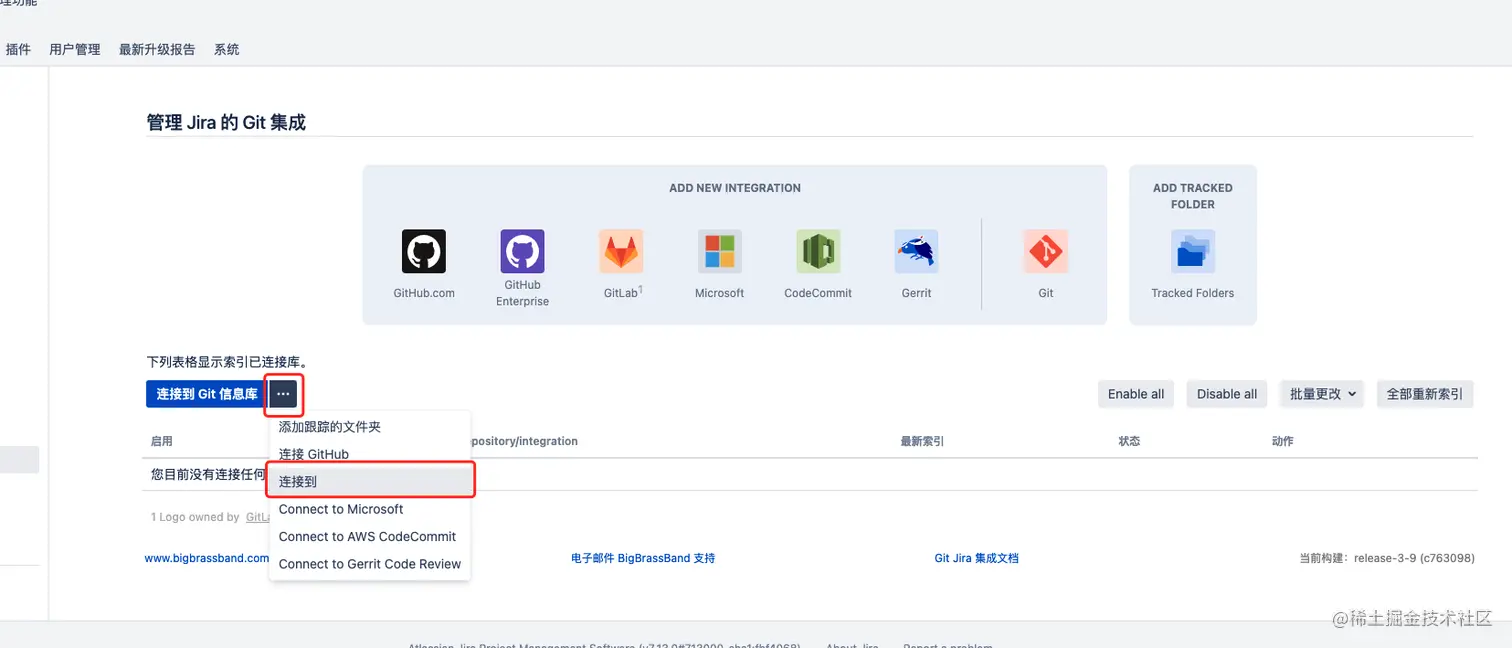Click the 最新索引 column header
1512x648 pixels.
(922, 441)
